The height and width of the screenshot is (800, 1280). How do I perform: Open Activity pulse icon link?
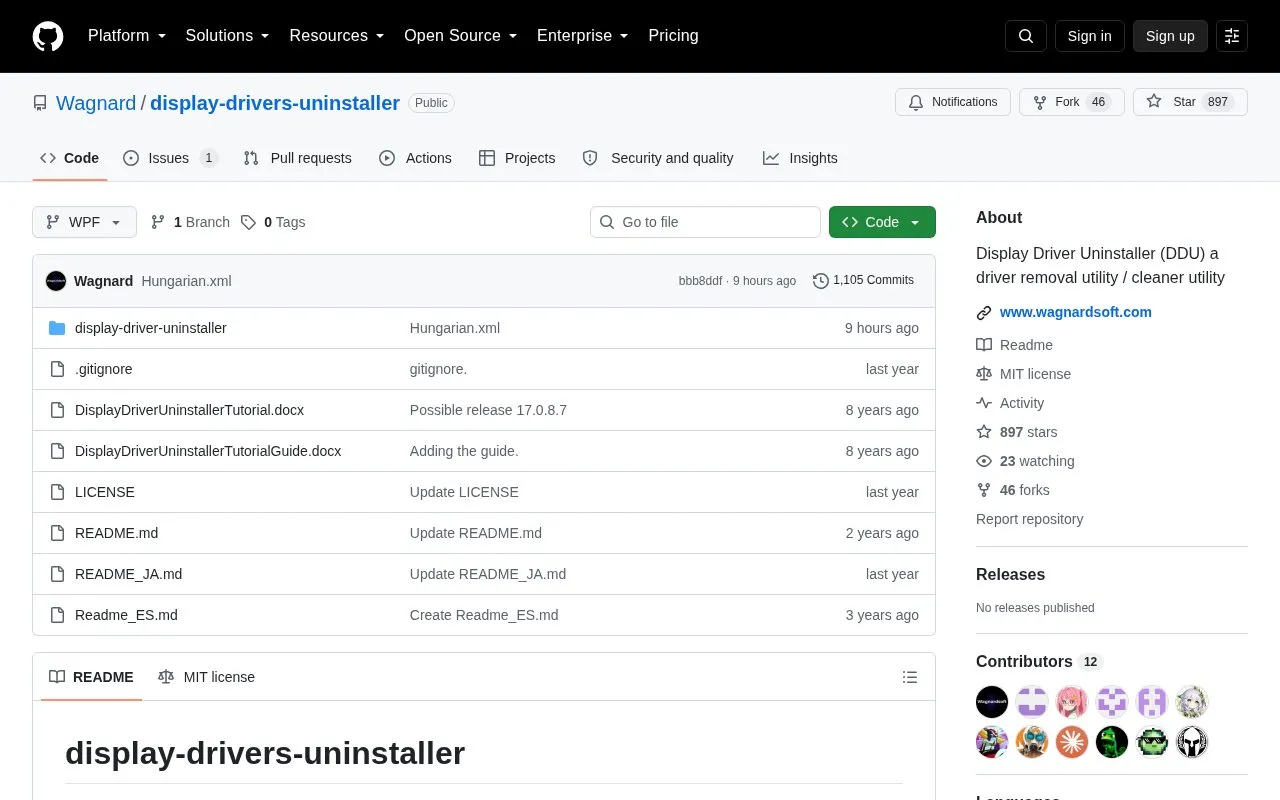tap(984, 403)
